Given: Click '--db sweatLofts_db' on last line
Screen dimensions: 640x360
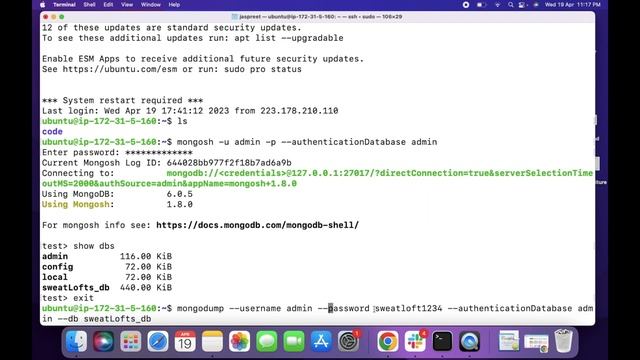Looking at the screenshot, I should click(x=104, y=319).
